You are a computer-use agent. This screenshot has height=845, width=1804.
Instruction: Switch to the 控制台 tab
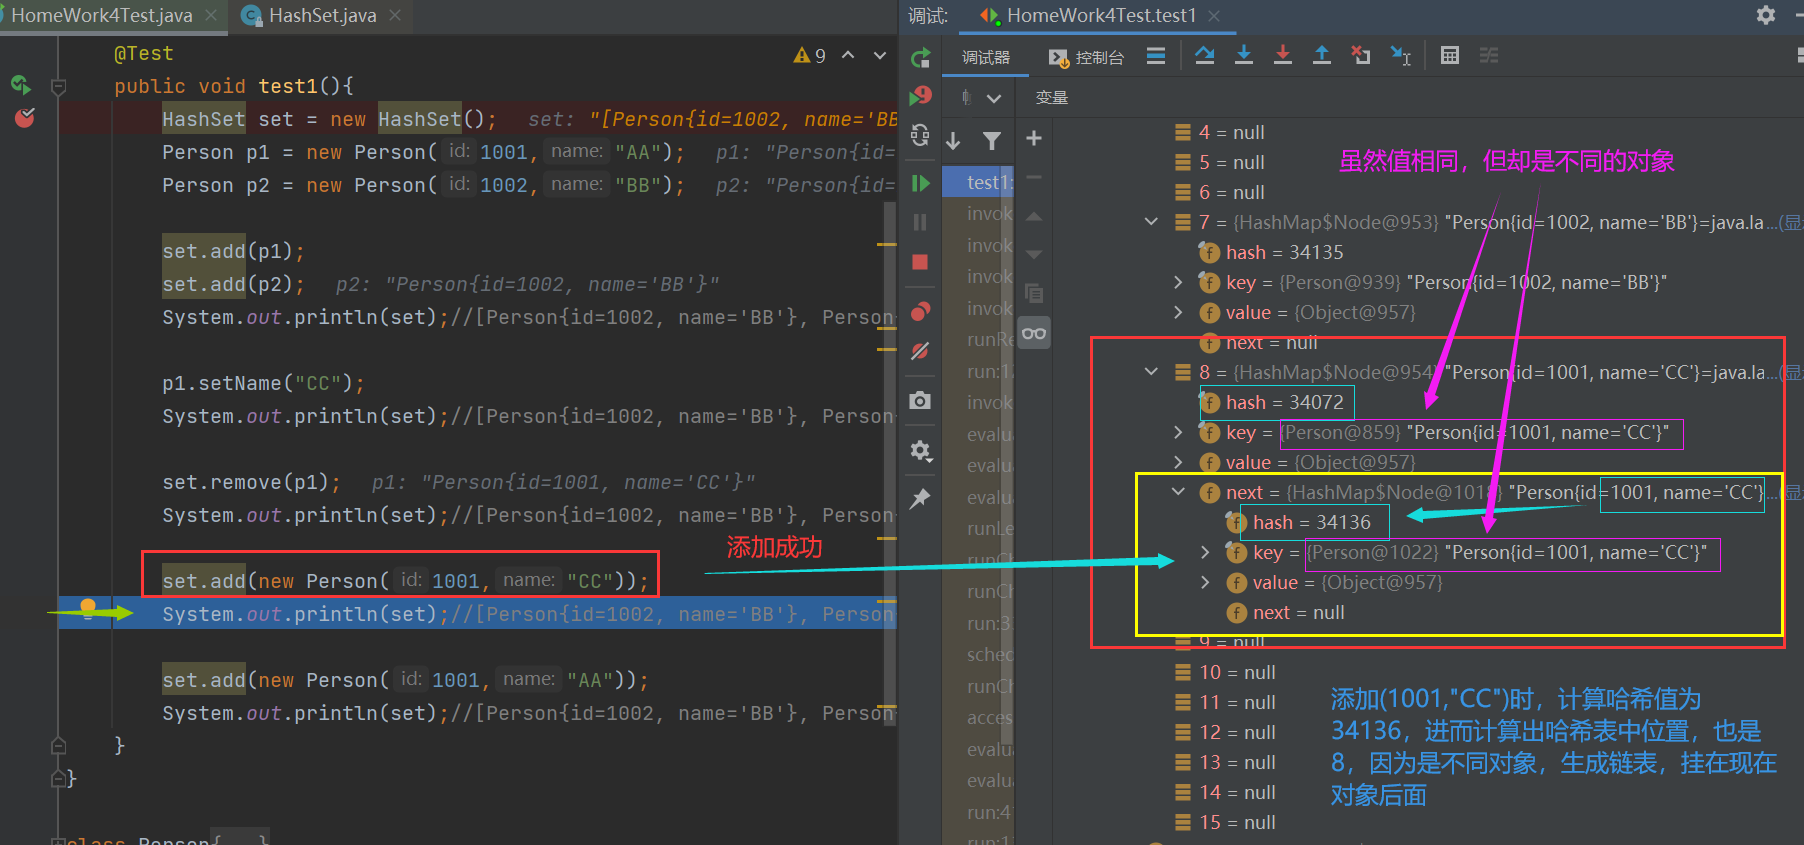click(x=1086, y=58)
